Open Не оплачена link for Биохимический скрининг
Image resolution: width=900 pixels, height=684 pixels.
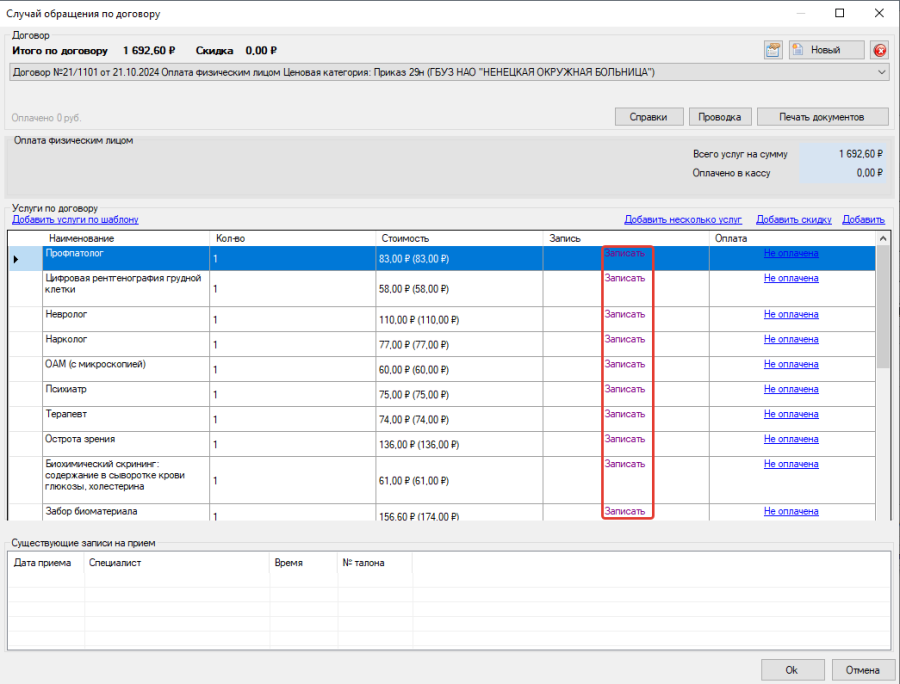point(791,464)
